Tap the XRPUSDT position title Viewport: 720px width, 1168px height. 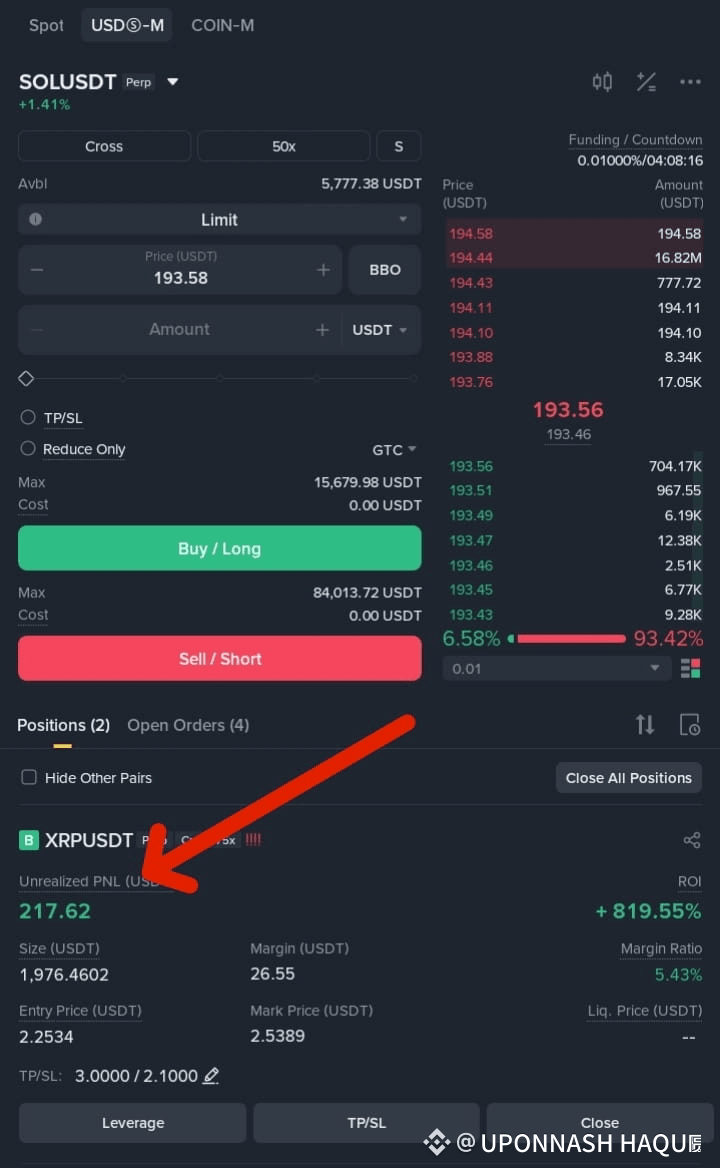(89, 840)
